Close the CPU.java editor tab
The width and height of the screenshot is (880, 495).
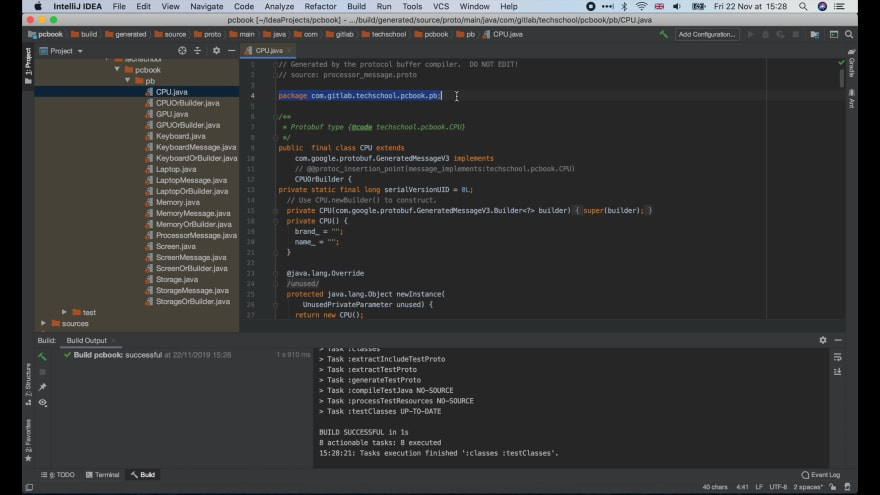pyautogui.click(x=290, y=51)
